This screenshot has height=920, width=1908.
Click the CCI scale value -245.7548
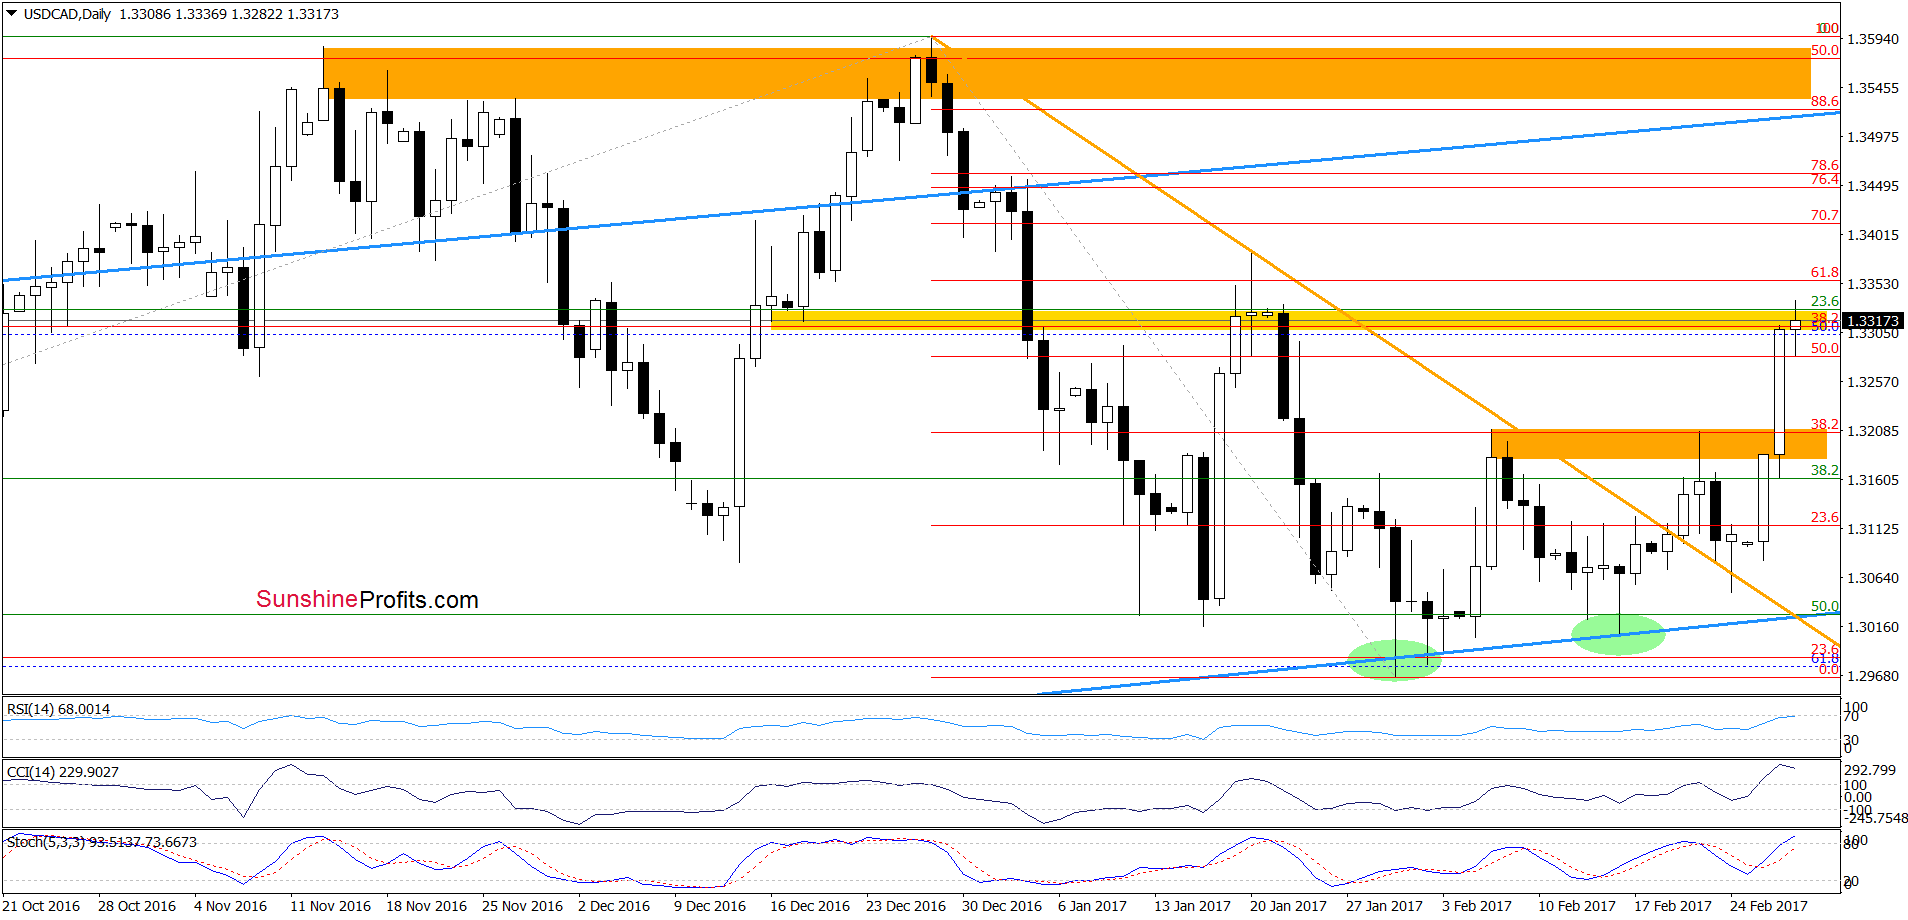coord(1876,818)
